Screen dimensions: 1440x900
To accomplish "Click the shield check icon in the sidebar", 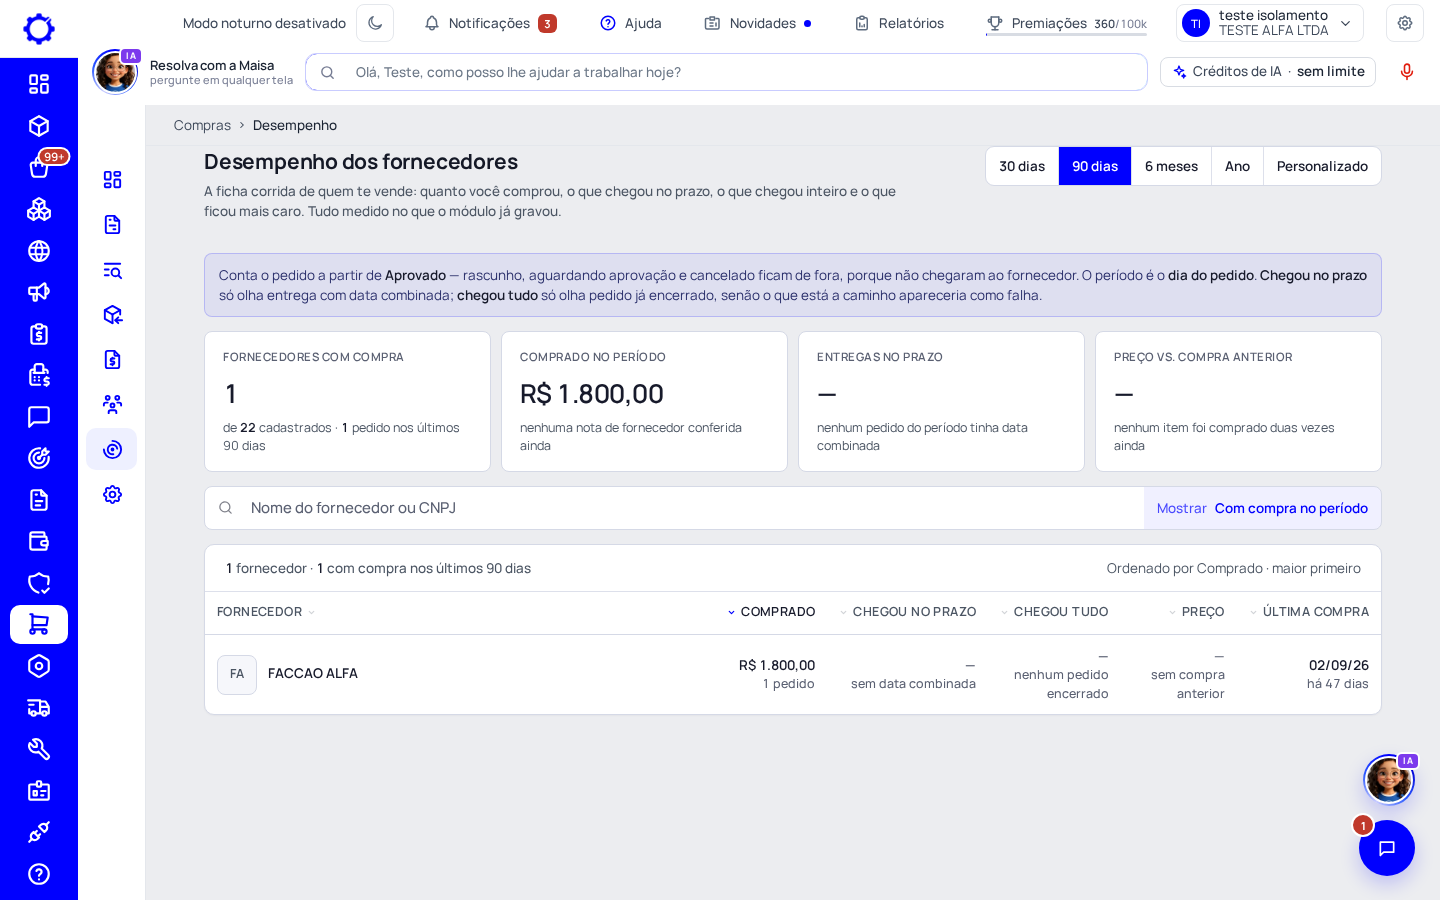I will (x=39, y=583).
